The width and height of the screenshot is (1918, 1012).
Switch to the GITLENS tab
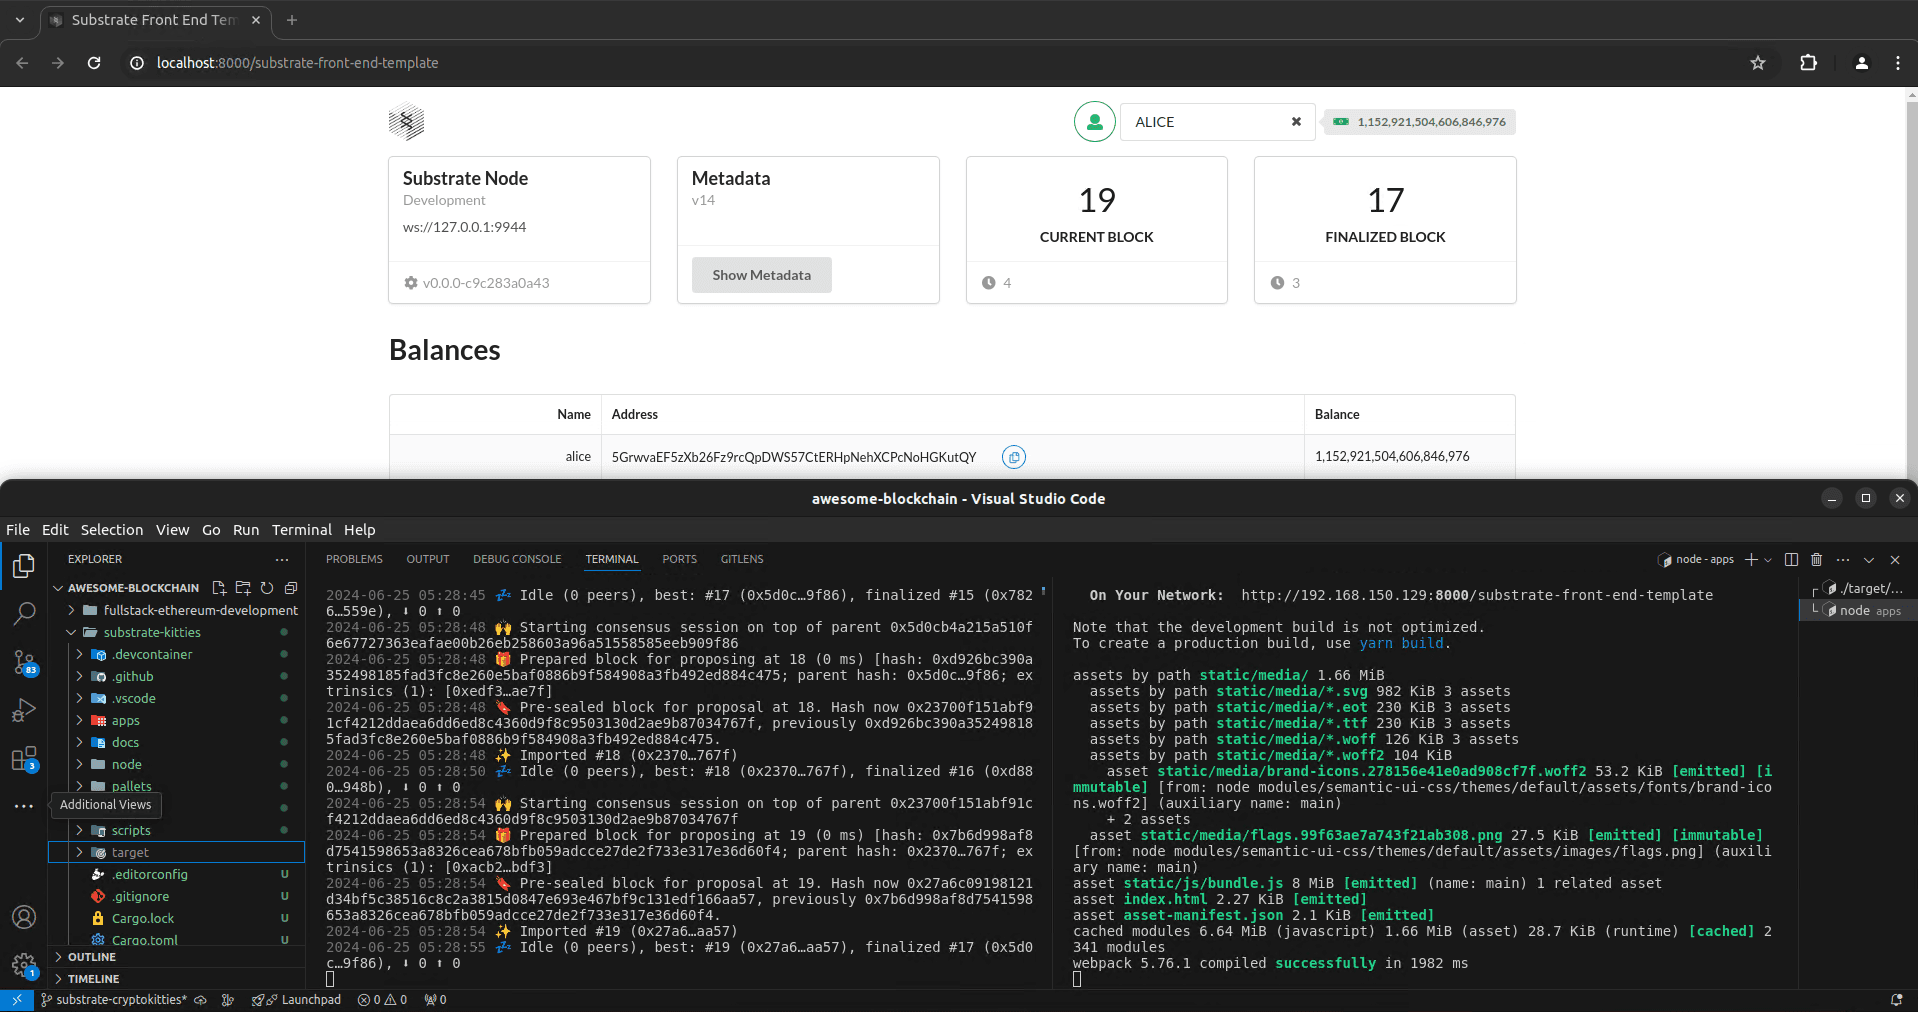point(742,560)
